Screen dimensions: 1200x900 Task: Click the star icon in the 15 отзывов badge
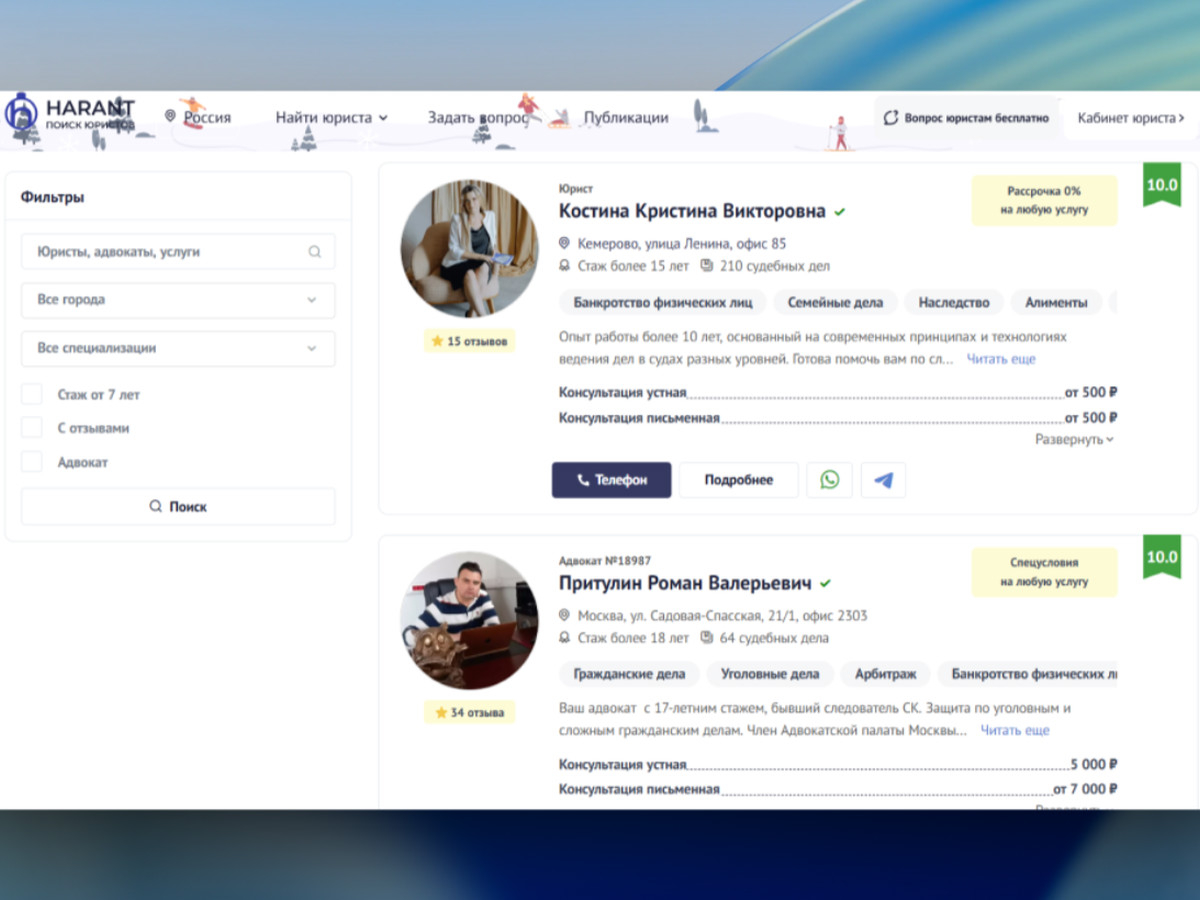(x=437, y=341)
